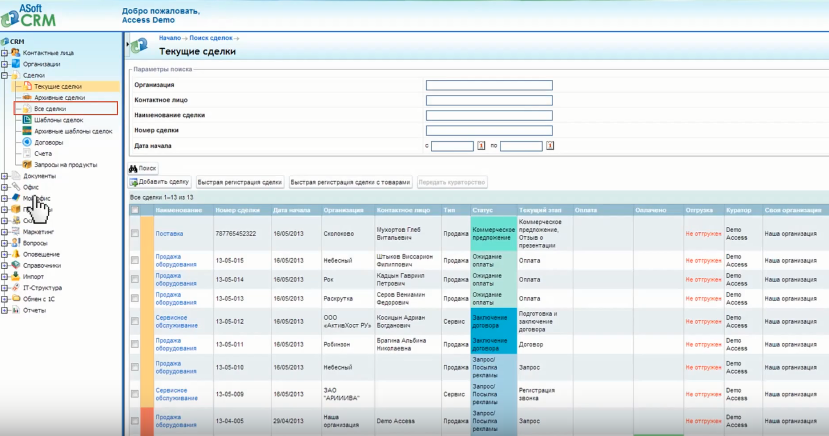Viewport: 829px width, 436px height.
Task: Follow the Начало breadcrumb link
Action: 170,38
